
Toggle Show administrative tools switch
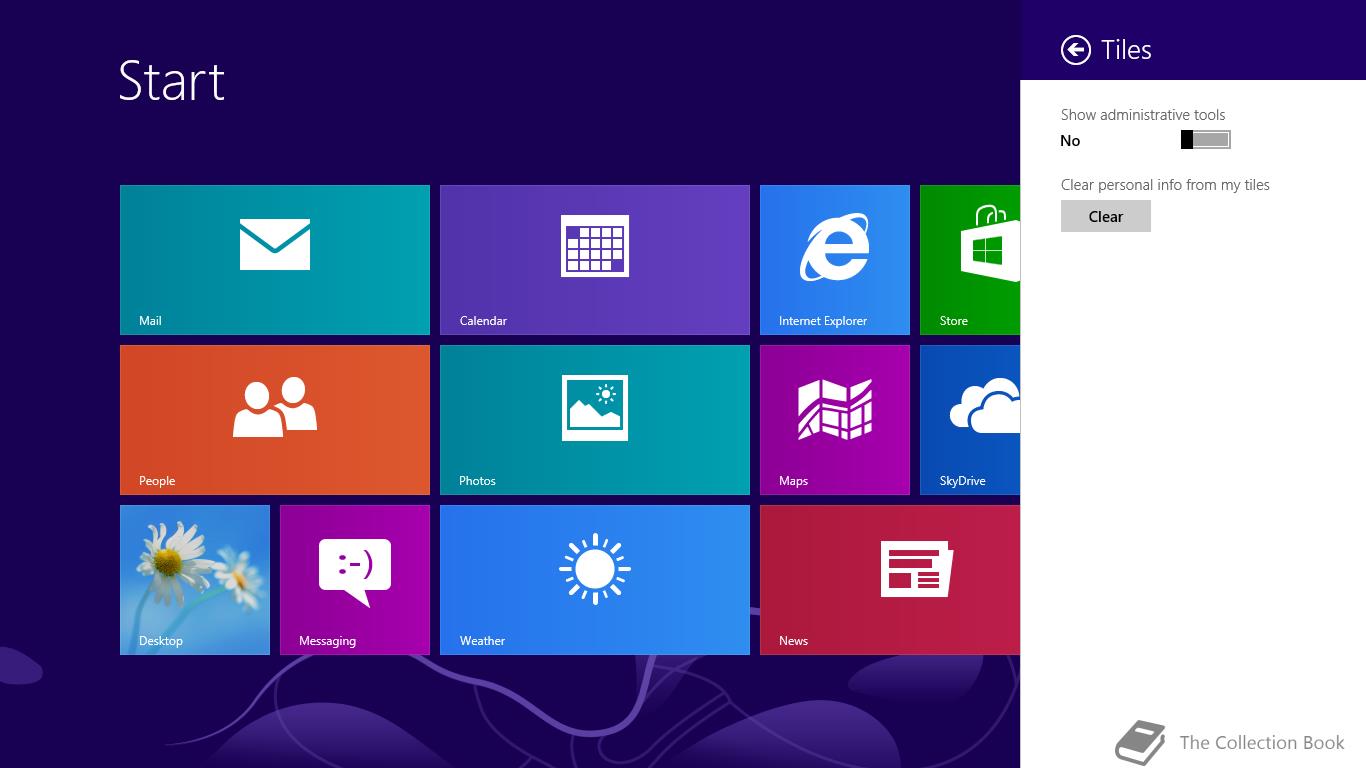point(1206,140)
